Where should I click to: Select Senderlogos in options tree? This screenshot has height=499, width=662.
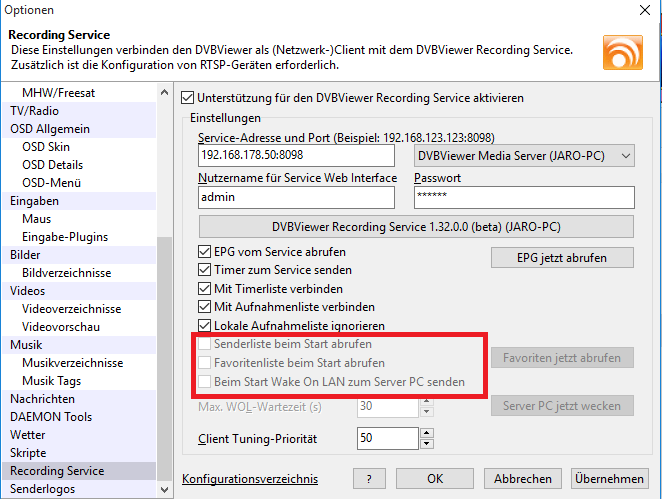(79, 489)
